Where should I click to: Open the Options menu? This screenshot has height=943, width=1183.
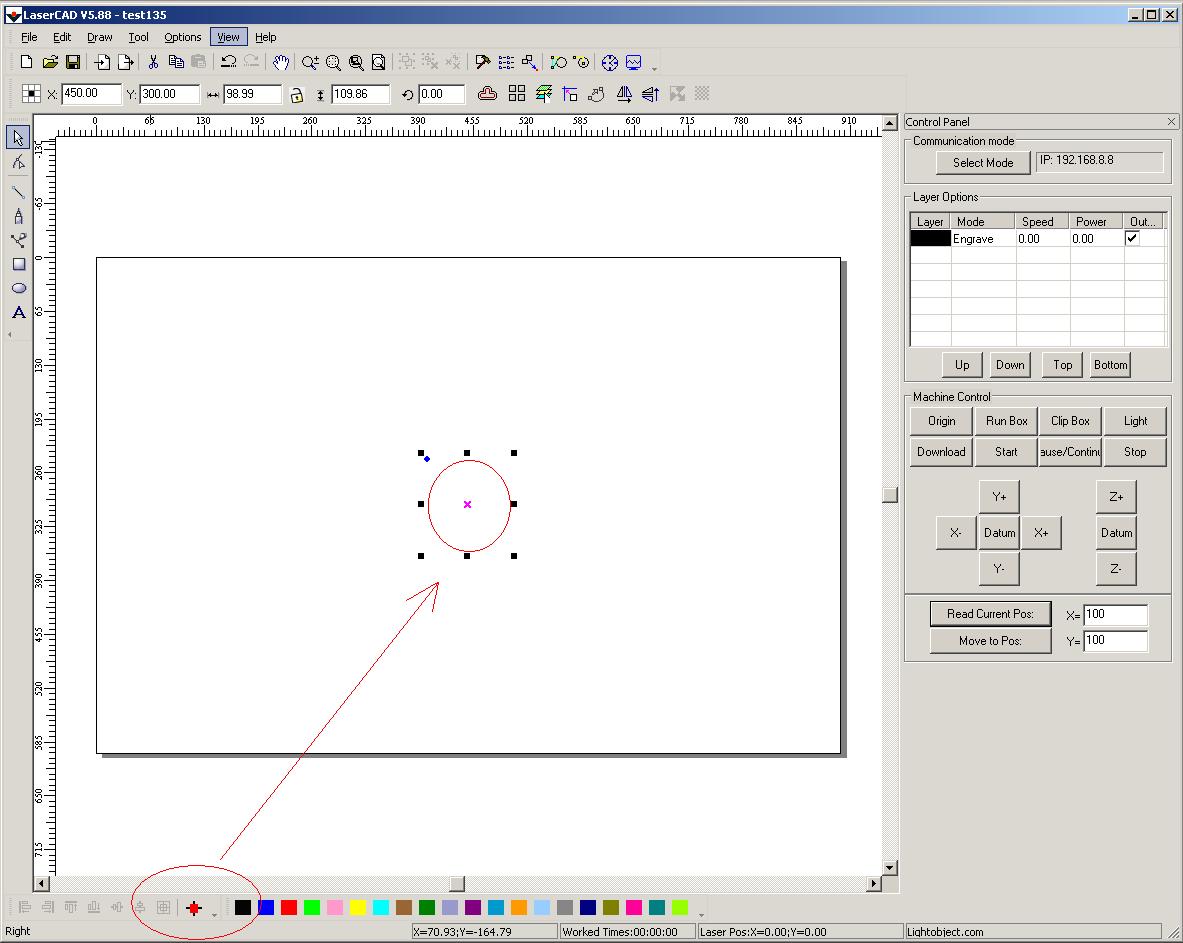click(183, 37)
